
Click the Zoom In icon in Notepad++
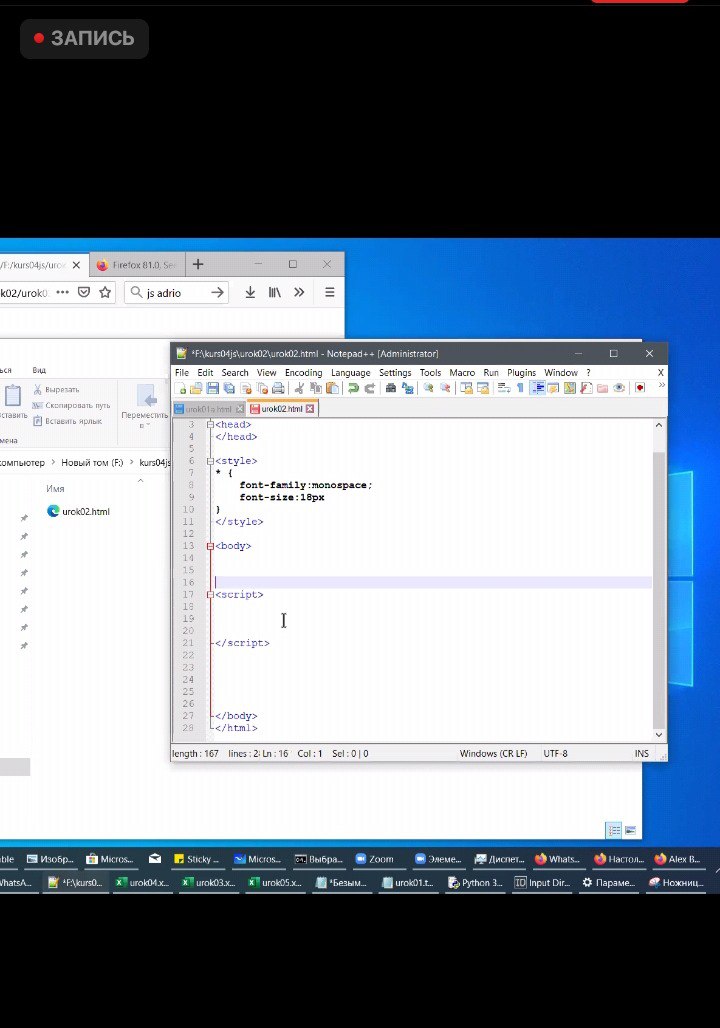pyautogui.click(x=428, y=388)
